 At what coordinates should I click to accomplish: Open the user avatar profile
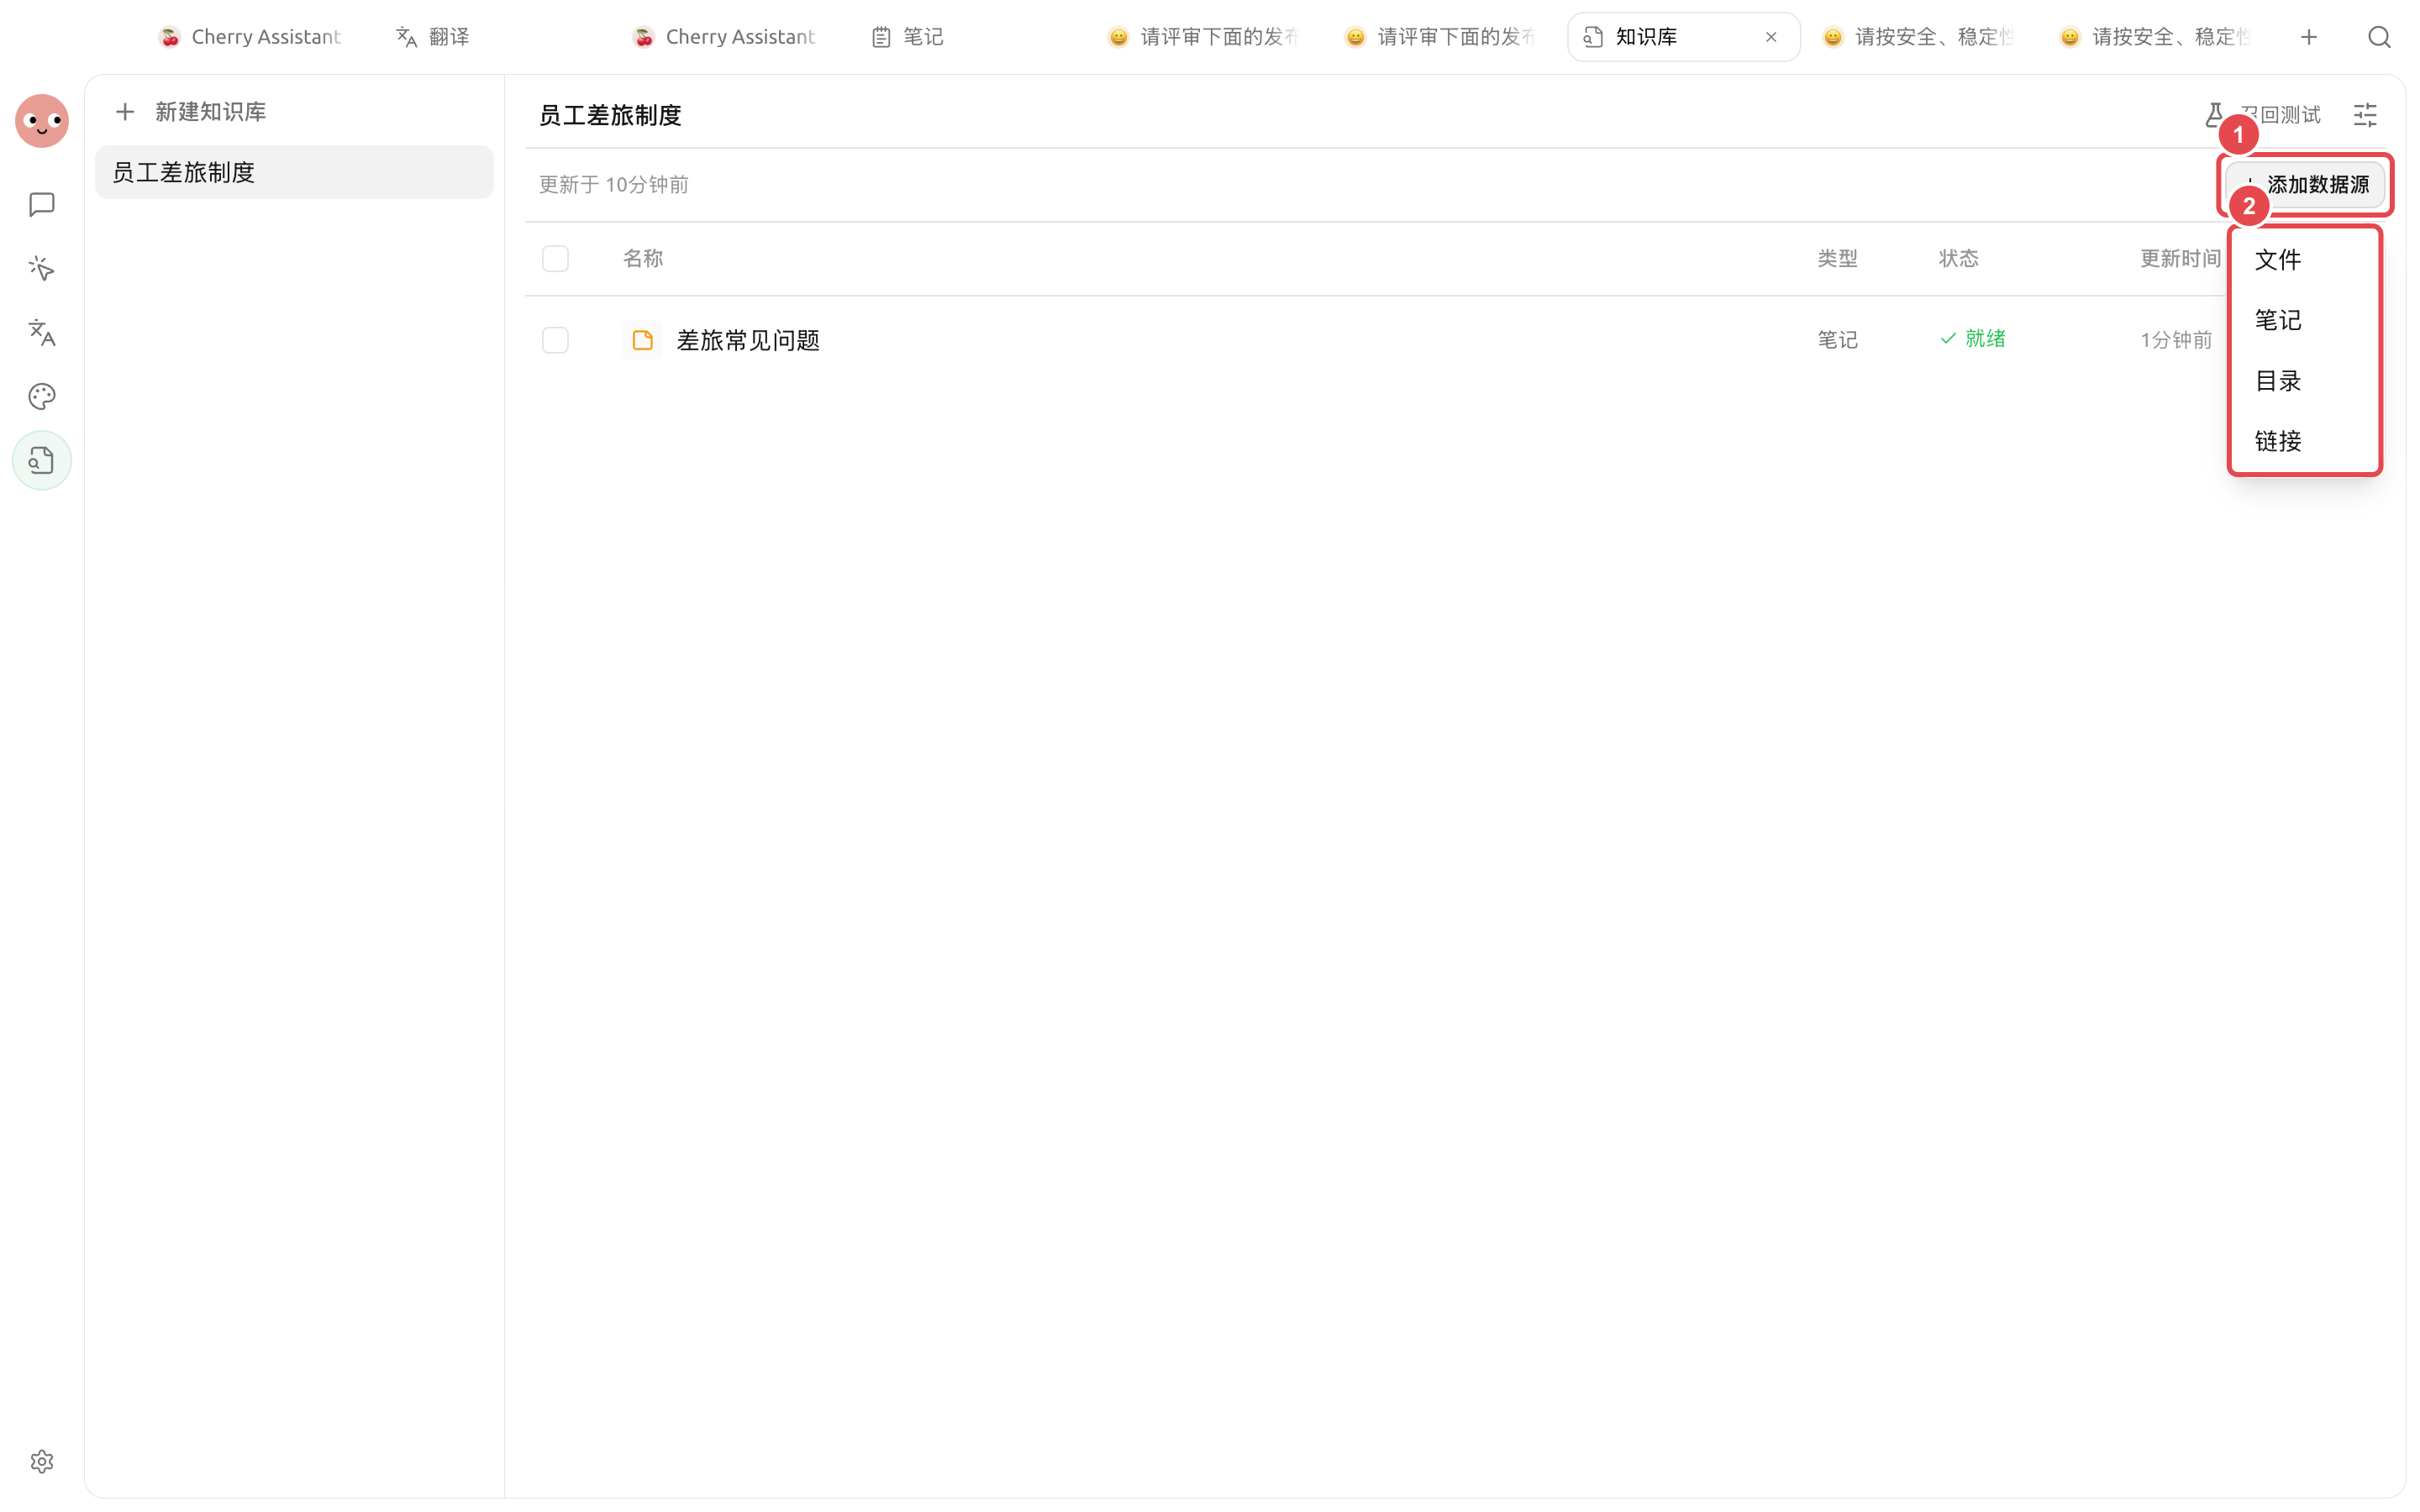click(x=42, y=121)
